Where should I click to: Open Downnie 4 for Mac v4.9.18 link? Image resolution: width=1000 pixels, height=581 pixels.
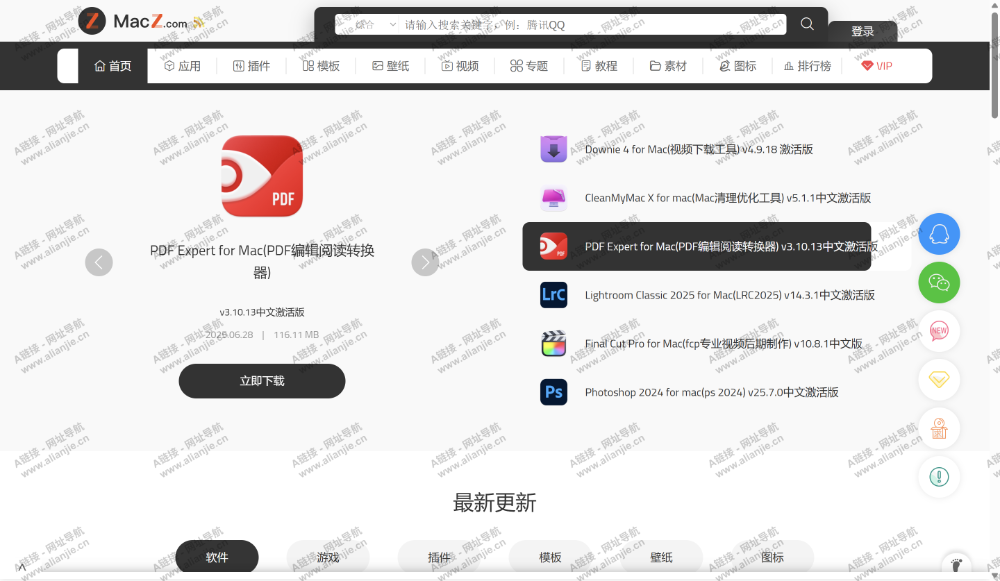[699, 149]
